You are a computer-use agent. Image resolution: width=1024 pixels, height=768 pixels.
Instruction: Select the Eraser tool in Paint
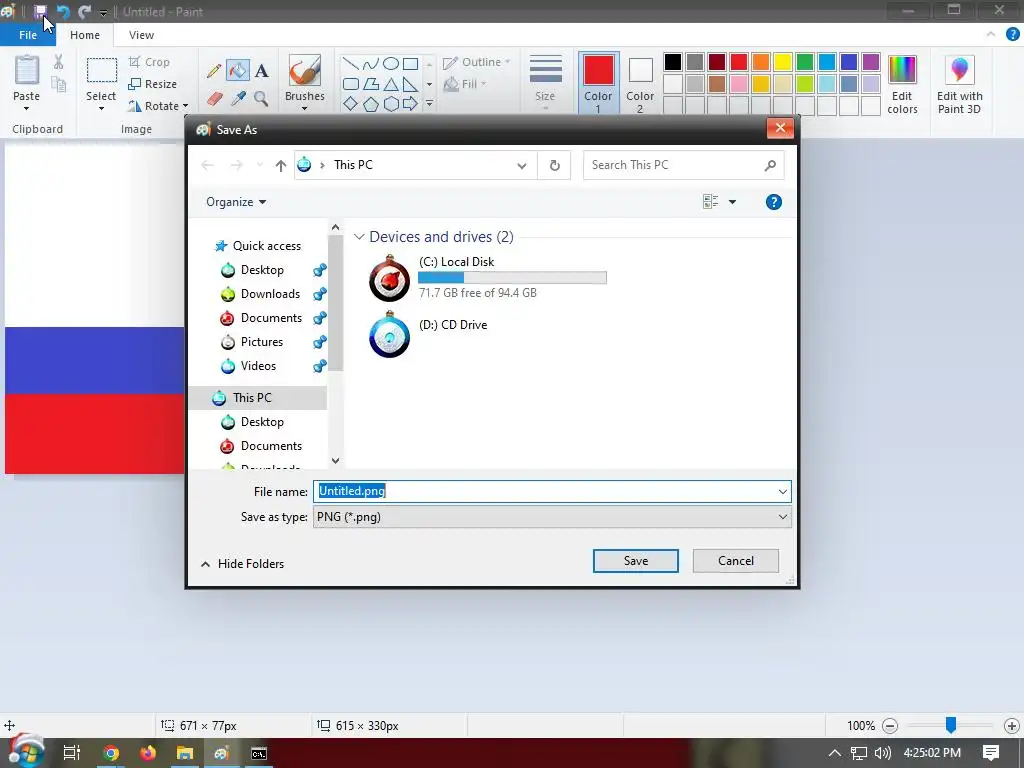(x=214, y=99)
